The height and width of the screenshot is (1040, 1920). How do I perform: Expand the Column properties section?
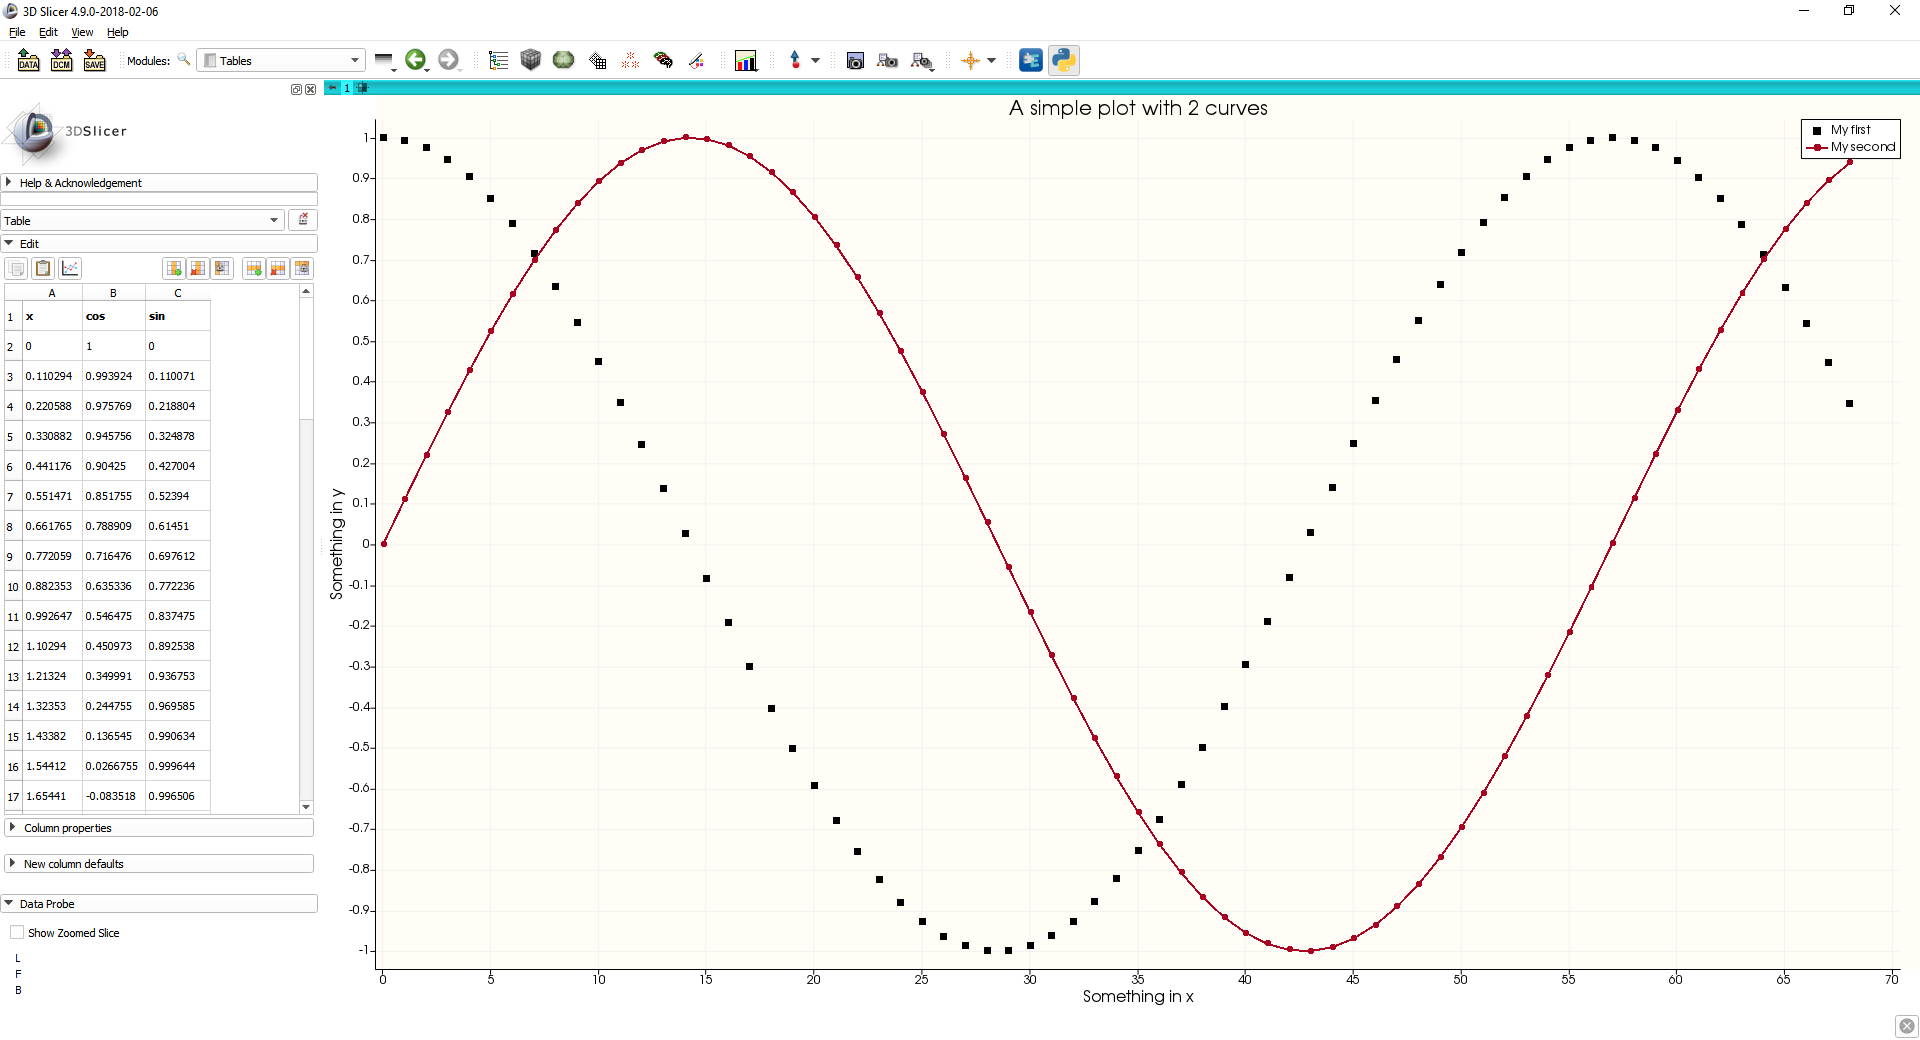tap(68, 828)
